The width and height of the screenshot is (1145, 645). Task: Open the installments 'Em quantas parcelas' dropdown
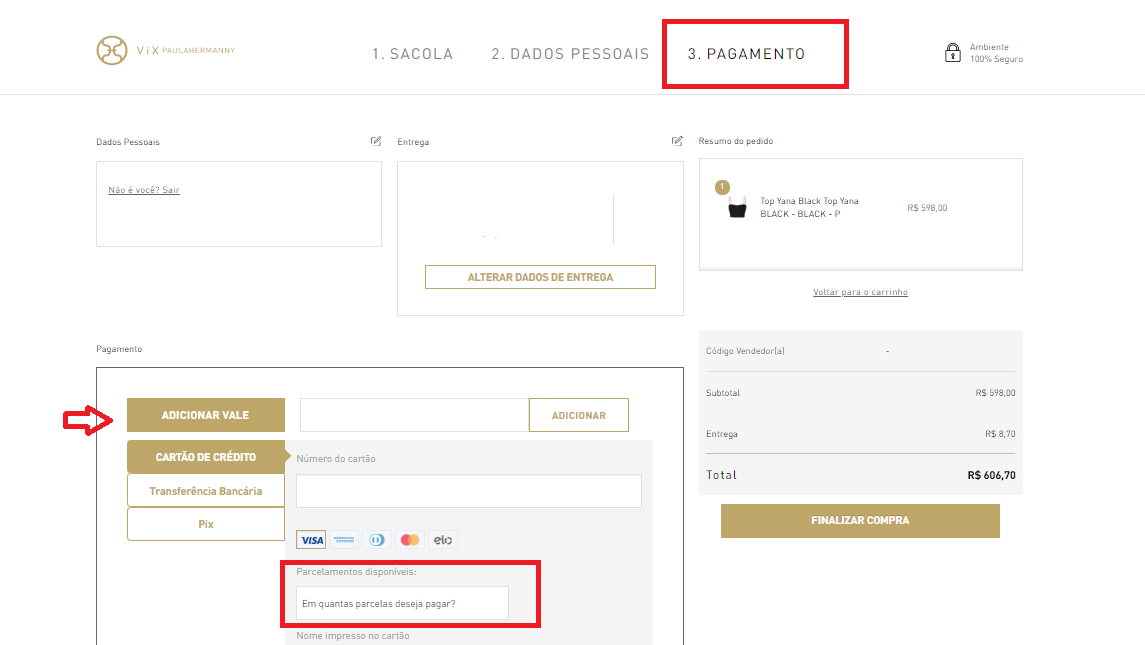coord(402,603)
